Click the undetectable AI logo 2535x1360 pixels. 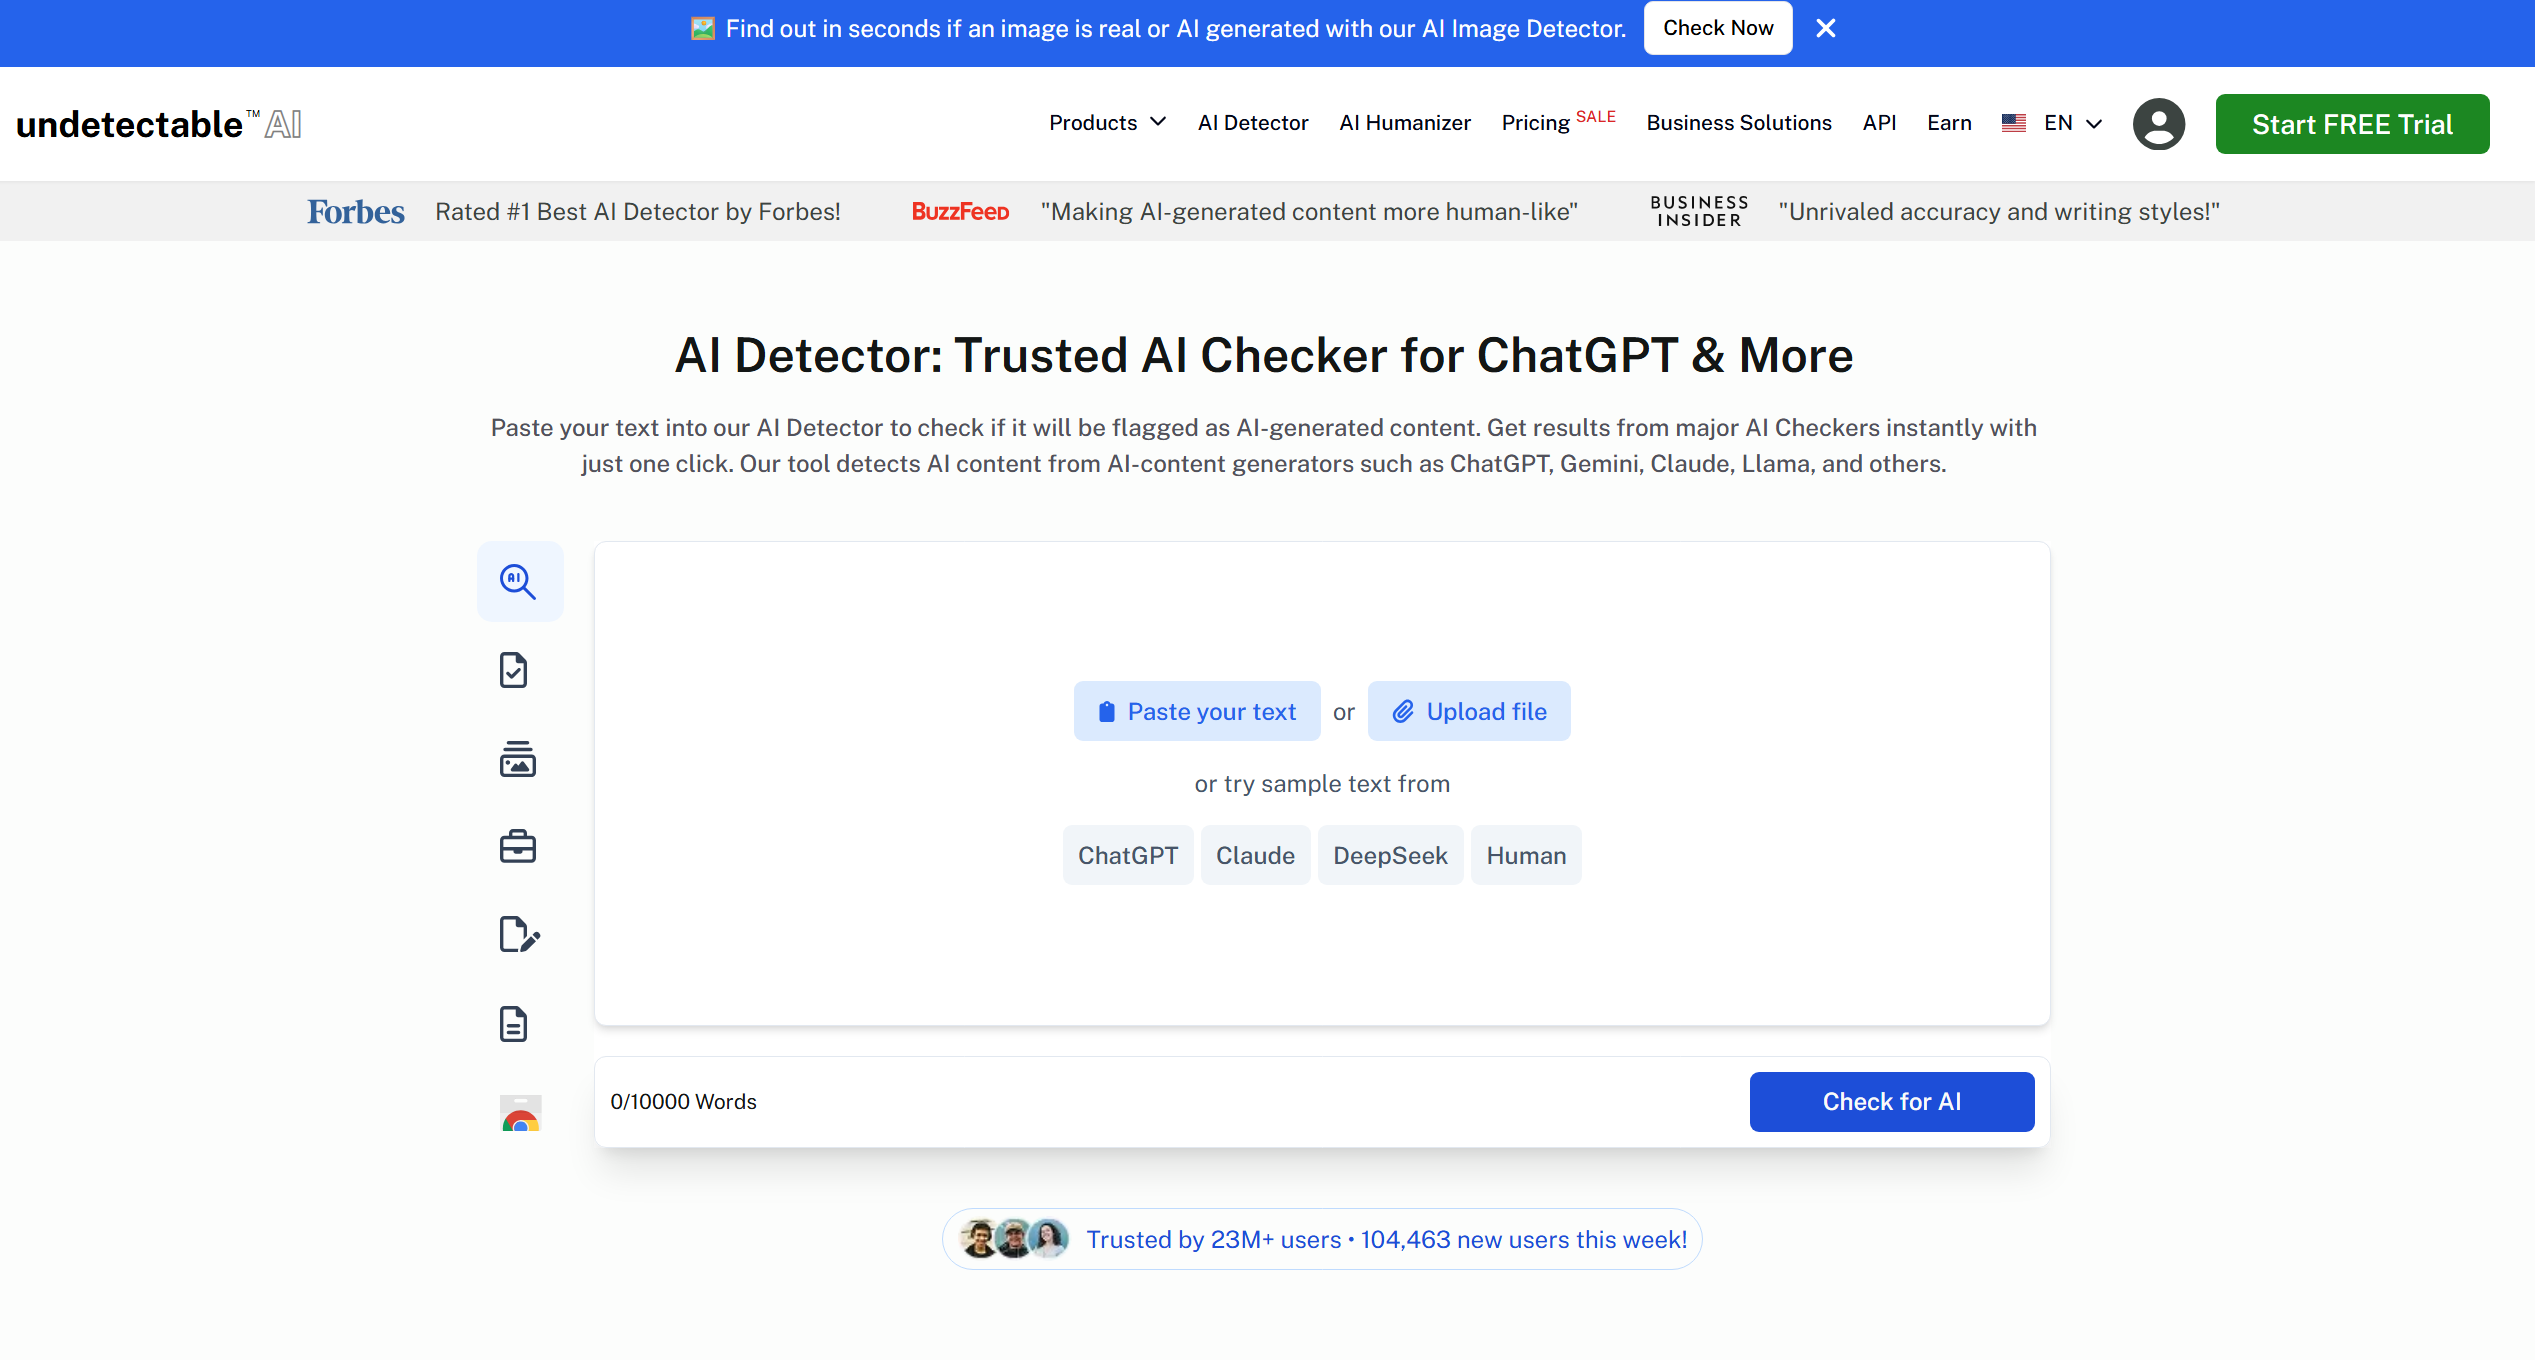pos(159,124)
